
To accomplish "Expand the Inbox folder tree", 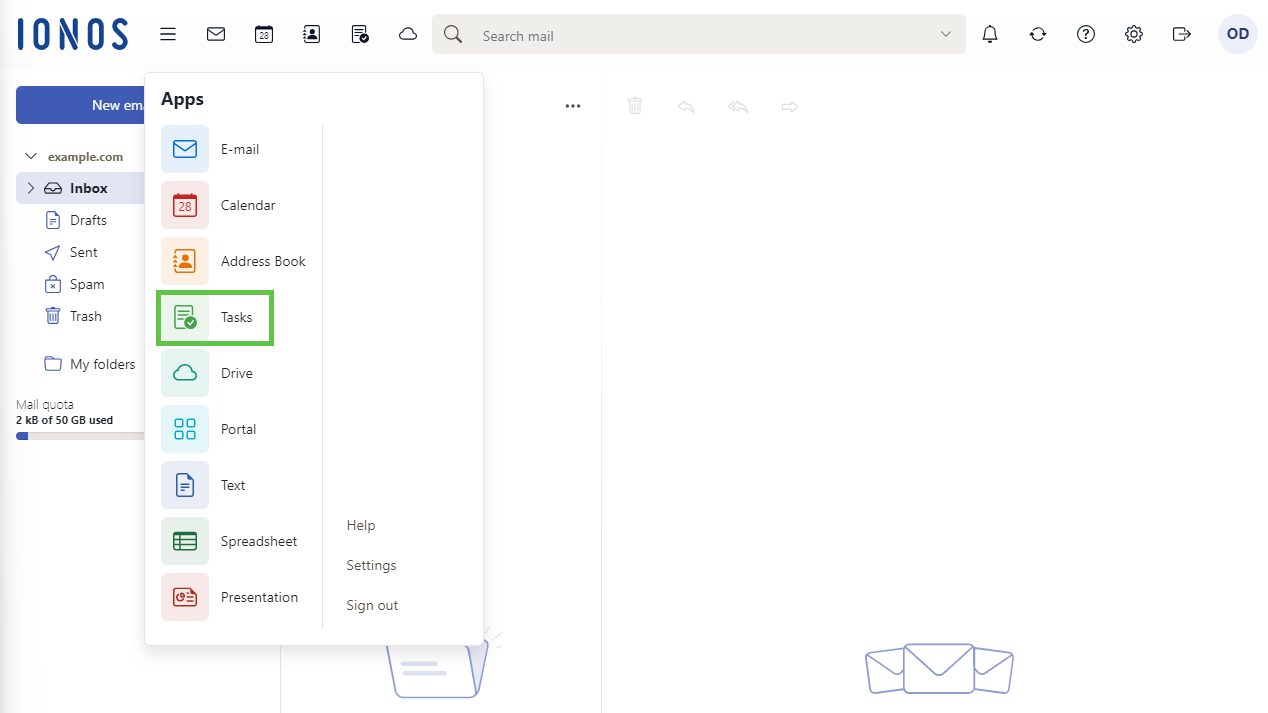I will pos(31,187).
